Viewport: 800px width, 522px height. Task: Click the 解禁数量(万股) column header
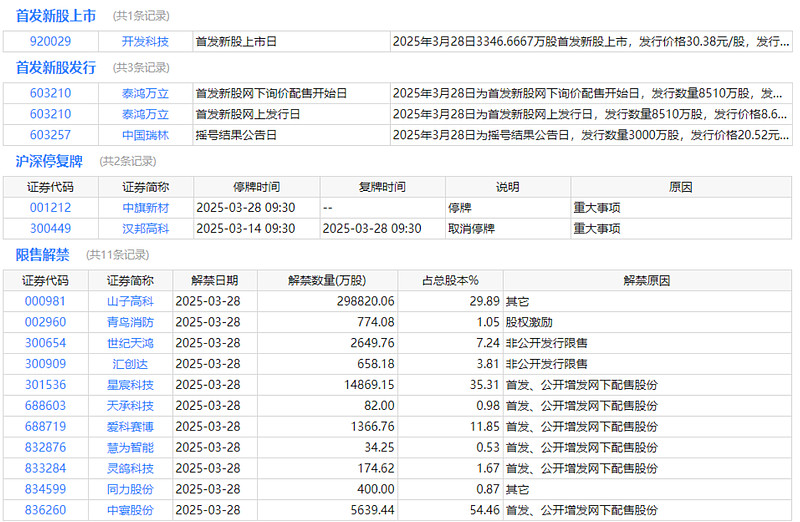coord(327,281)
